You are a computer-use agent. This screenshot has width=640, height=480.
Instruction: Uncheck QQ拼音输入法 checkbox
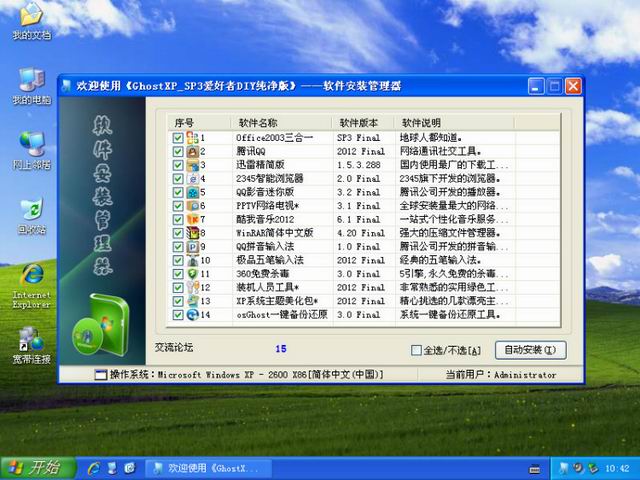(178, 247)
